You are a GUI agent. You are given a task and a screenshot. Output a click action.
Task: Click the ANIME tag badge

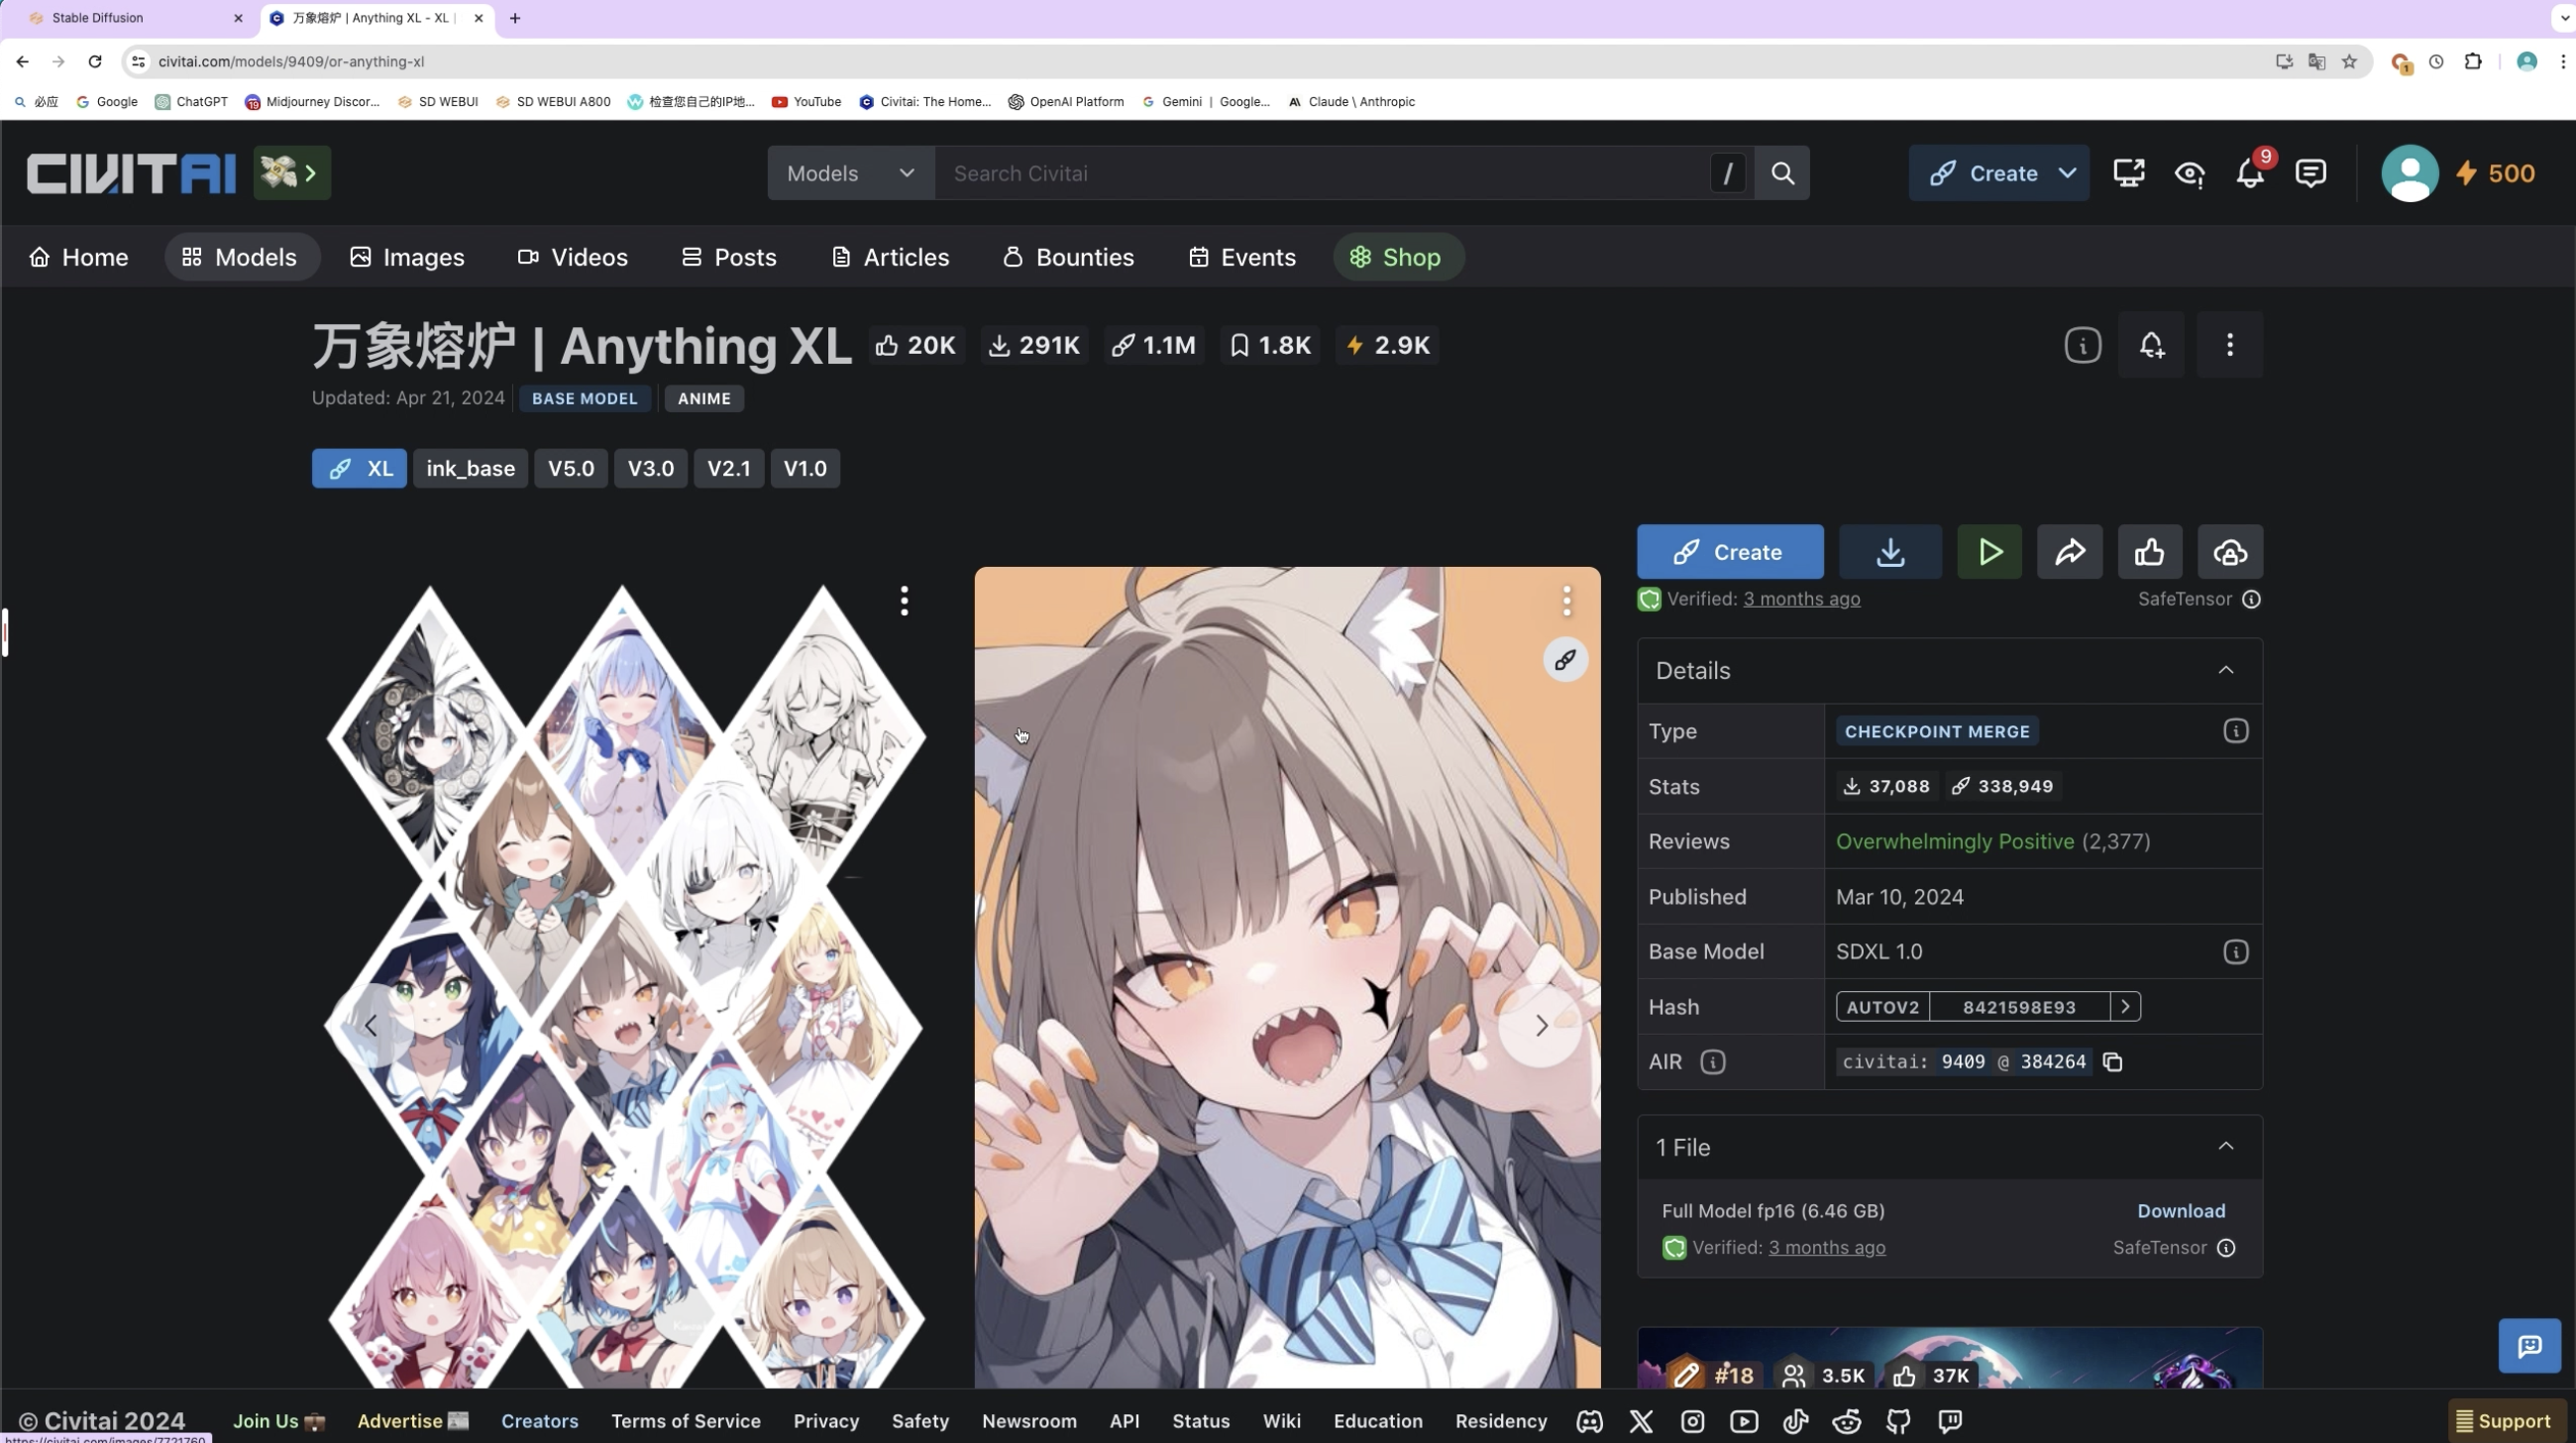click(x=704, y=398)
